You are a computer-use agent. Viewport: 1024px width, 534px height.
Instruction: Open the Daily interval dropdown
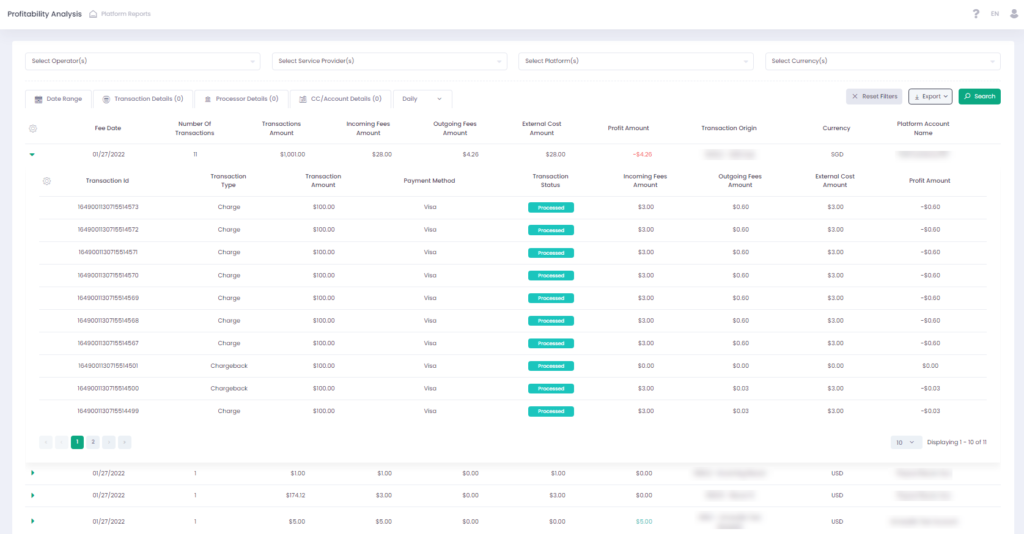click(x=423, y=99)
